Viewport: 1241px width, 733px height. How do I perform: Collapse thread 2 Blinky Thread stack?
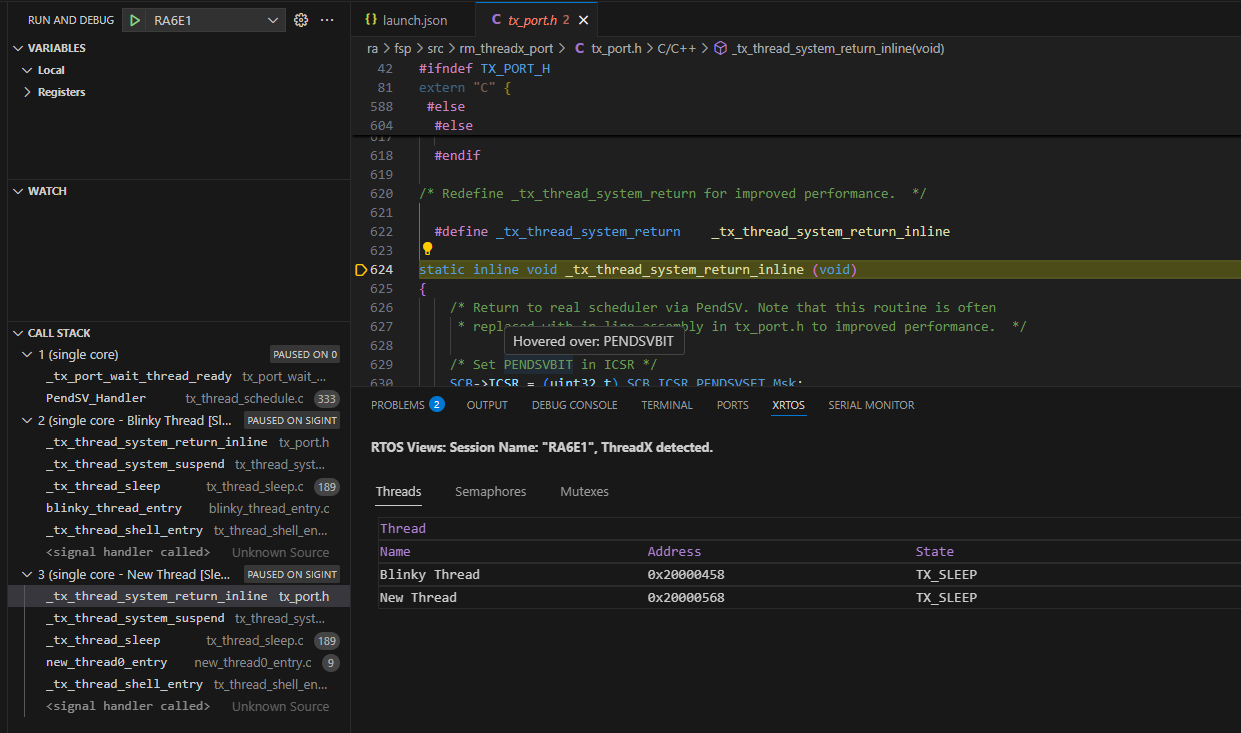click(x=28, y=420)
